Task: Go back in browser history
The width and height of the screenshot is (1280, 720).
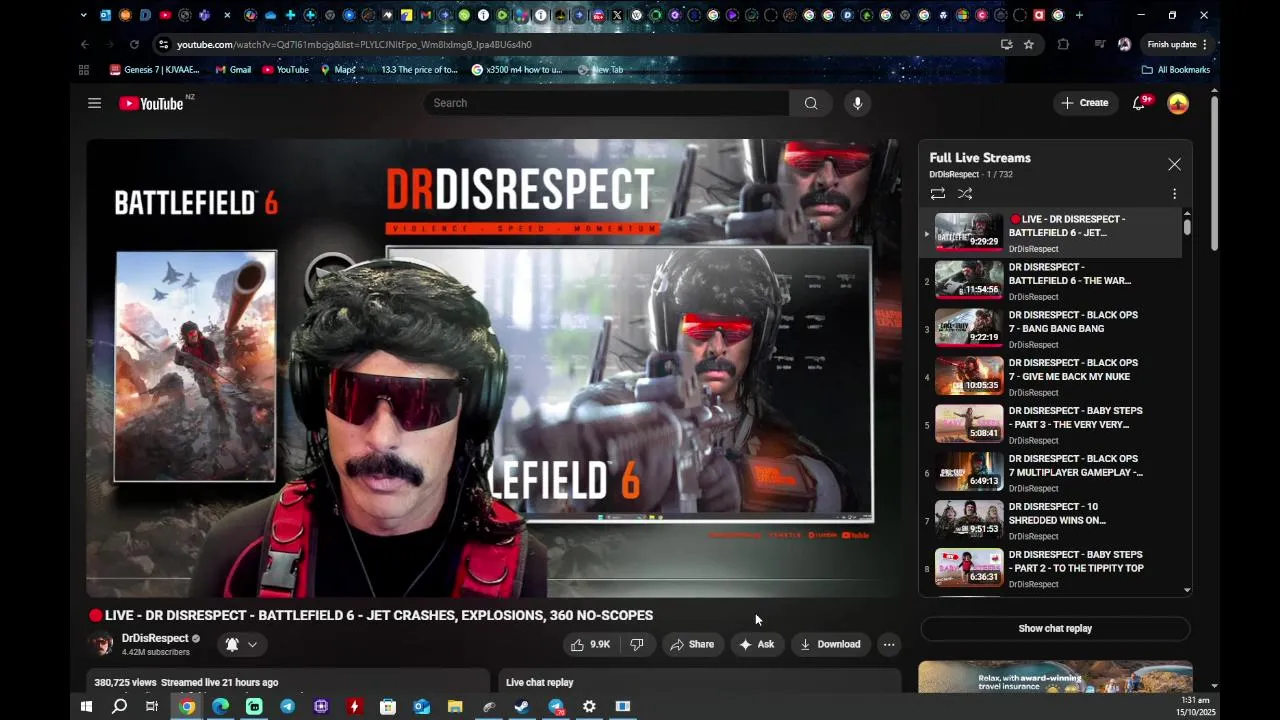Action: (85, 44)
